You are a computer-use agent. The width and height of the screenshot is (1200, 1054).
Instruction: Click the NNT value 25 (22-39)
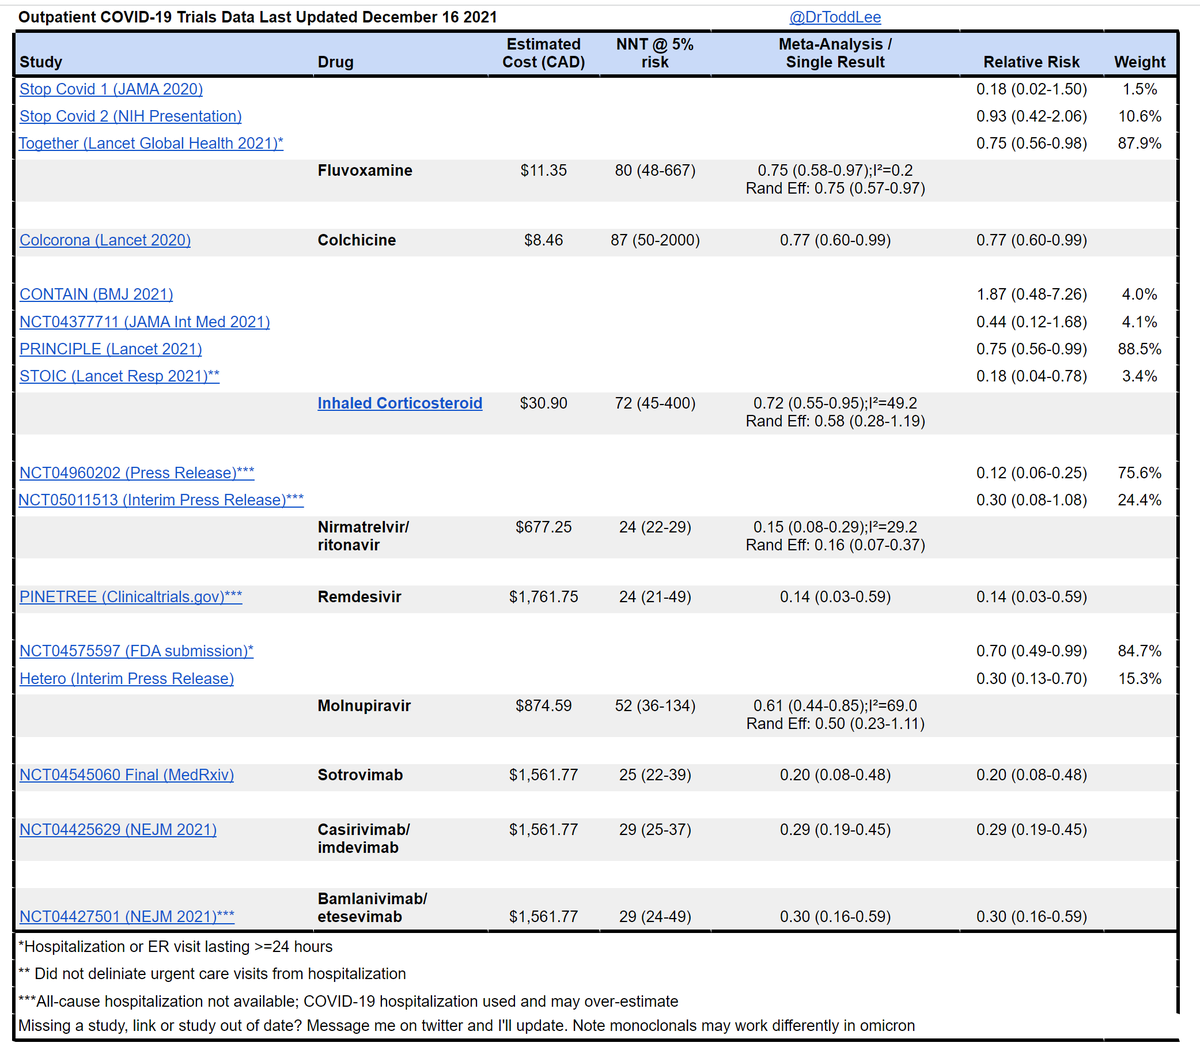click(655, 775)
